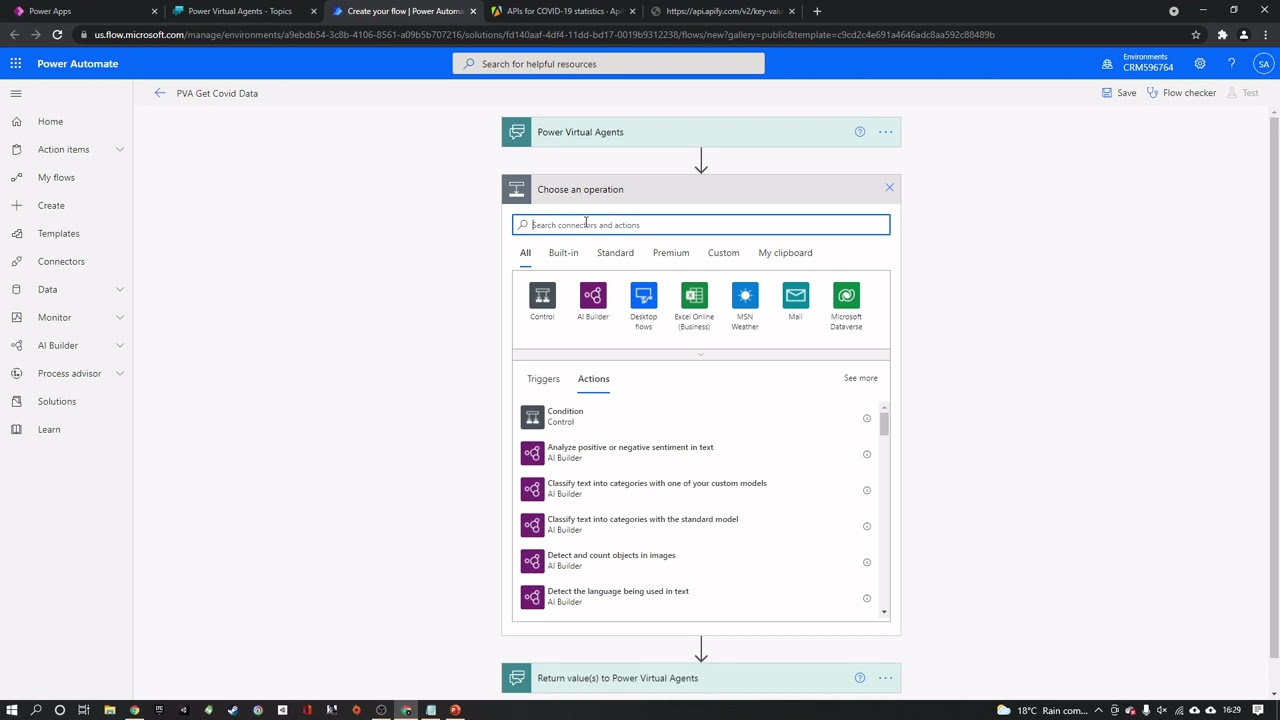Image resolution: width=1280 pixels, height=720 pixels.
Task: Select the Desktop flows connector
Action: (643, 296)
